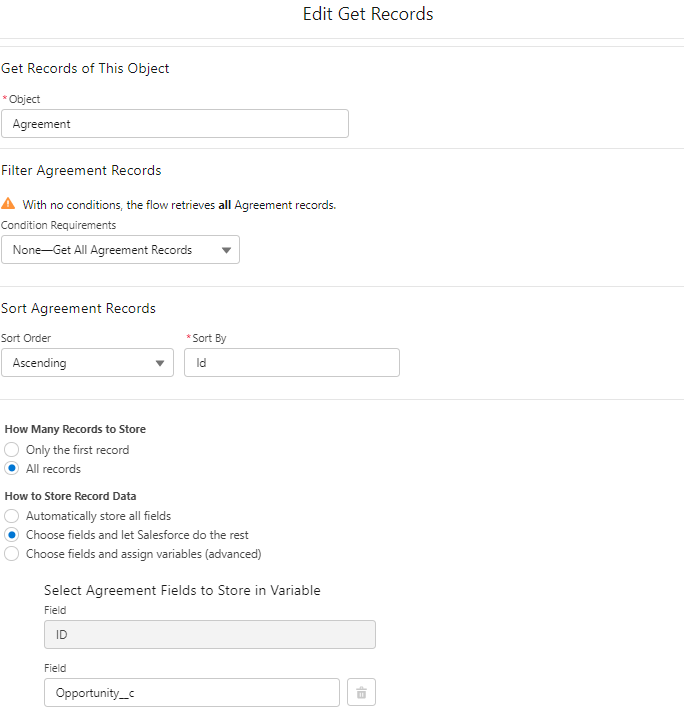Click the 'Sort Agreement Records' heading
Viewport: 684px width, 713px height.
click(x=78, y=309)
